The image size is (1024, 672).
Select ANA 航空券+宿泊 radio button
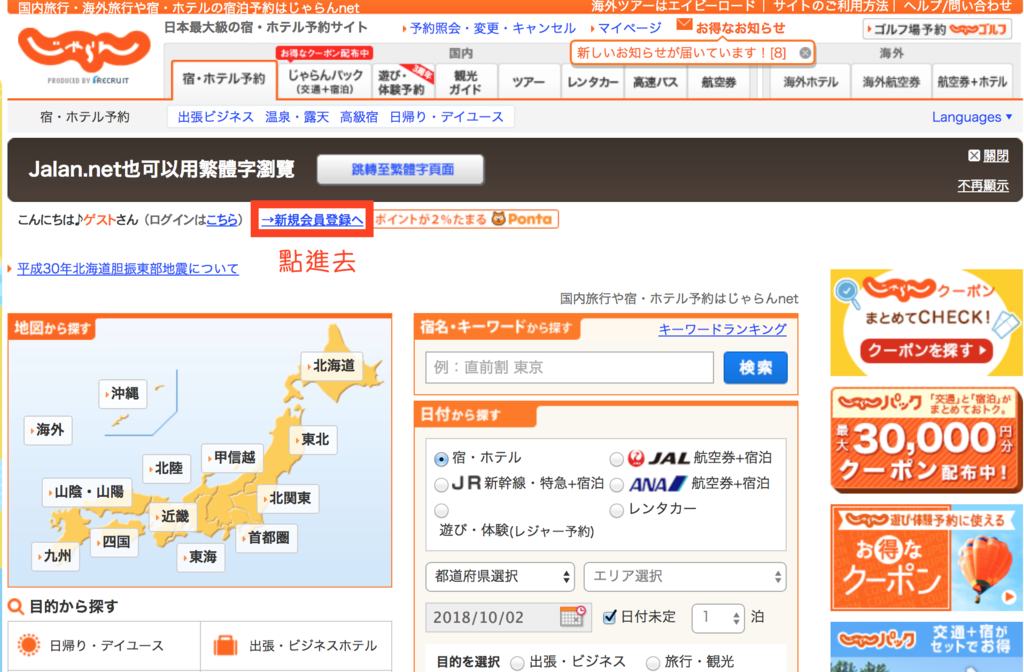click(616, 485)
